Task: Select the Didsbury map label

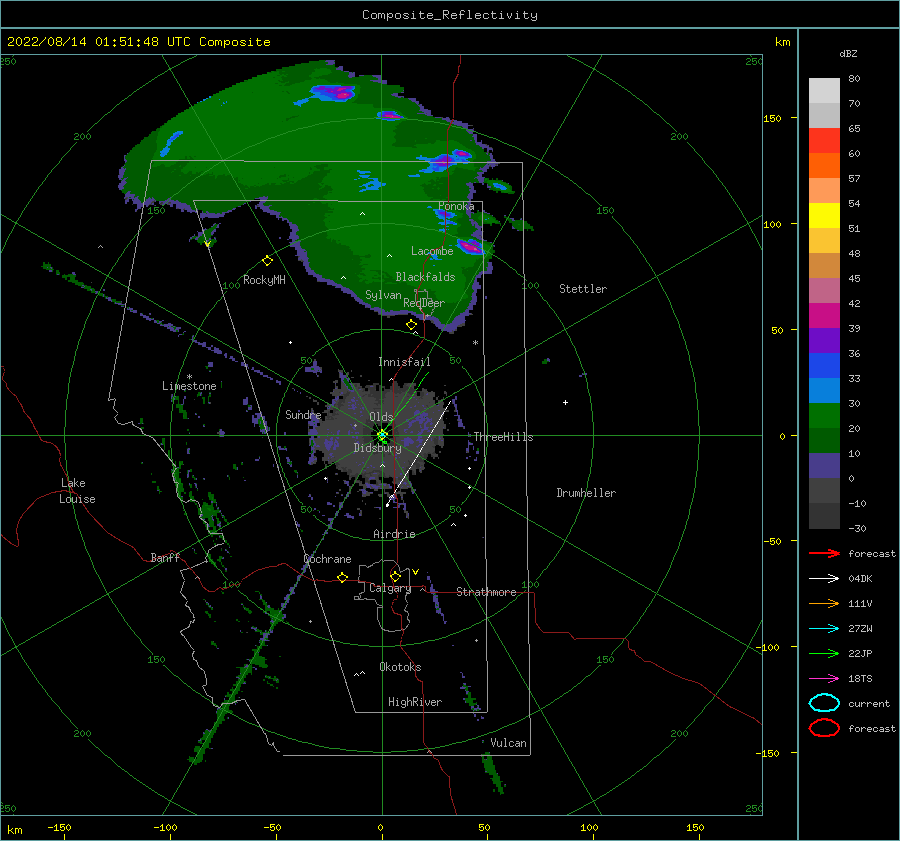Action: point(378,448)
